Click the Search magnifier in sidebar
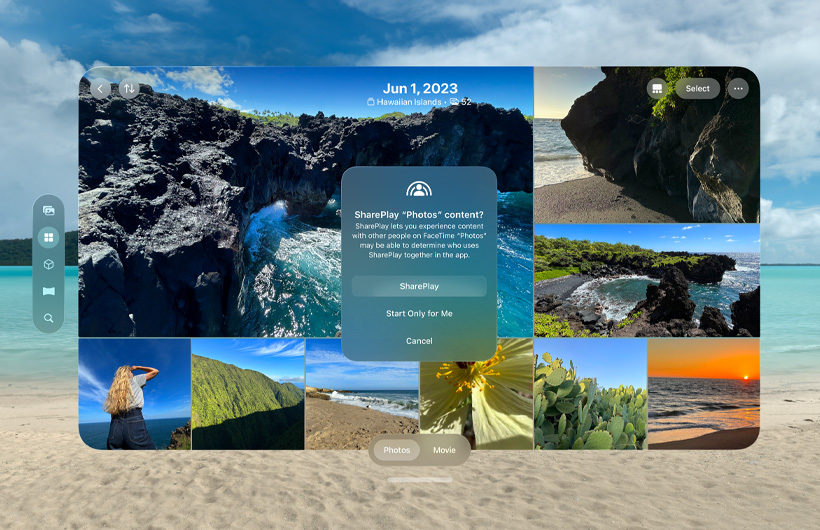 point(48,318)
